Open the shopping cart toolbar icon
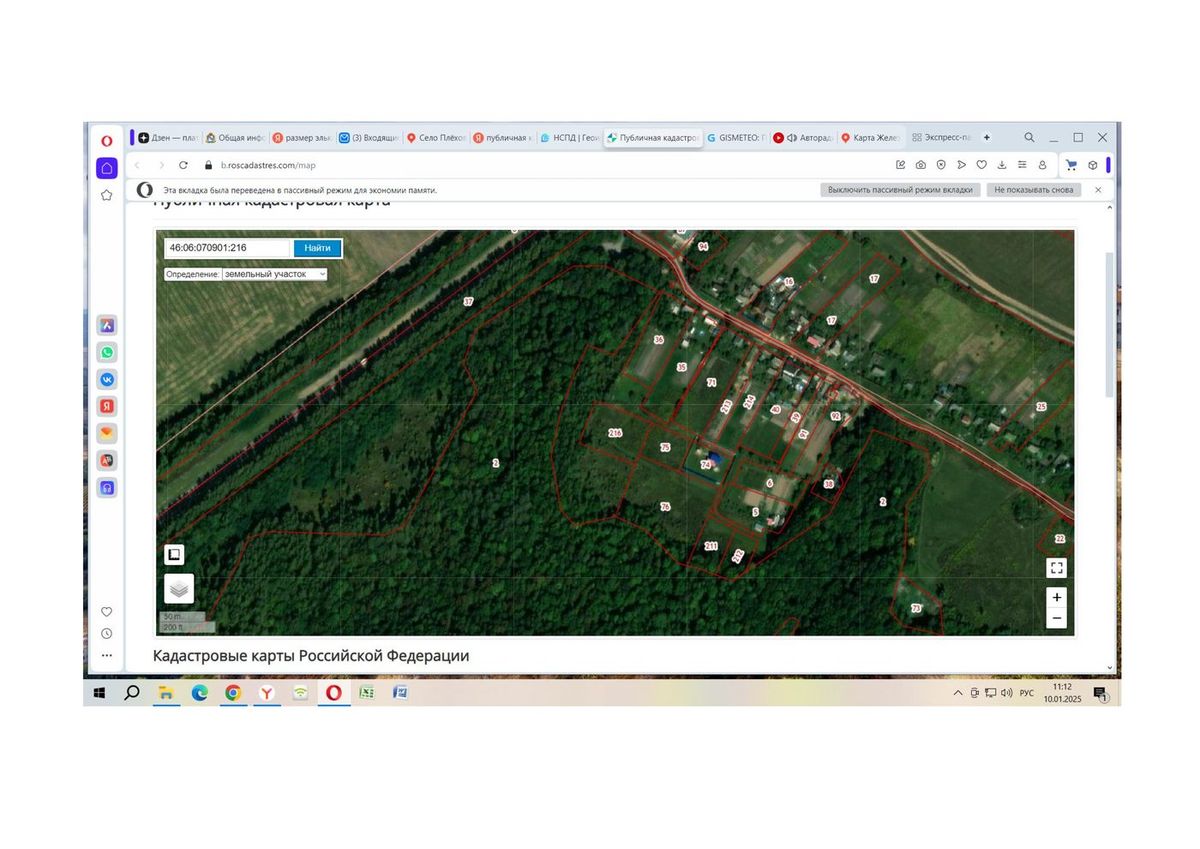This screenshot has width=1200, height=849. pyautogui.click(x=1071, y=165)
